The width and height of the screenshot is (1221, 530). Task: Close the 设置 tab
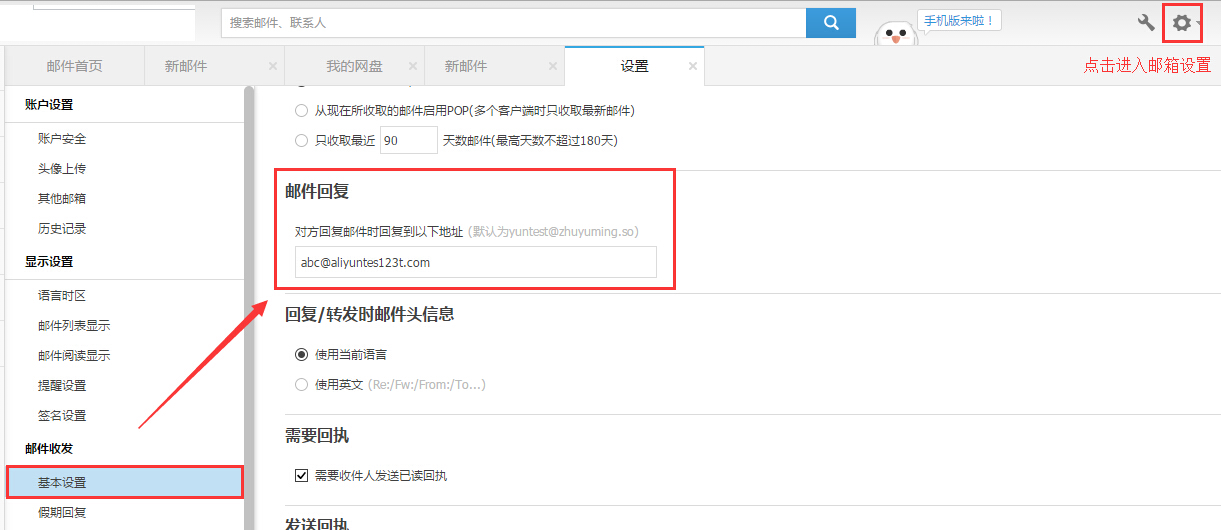tap(693, 66)
